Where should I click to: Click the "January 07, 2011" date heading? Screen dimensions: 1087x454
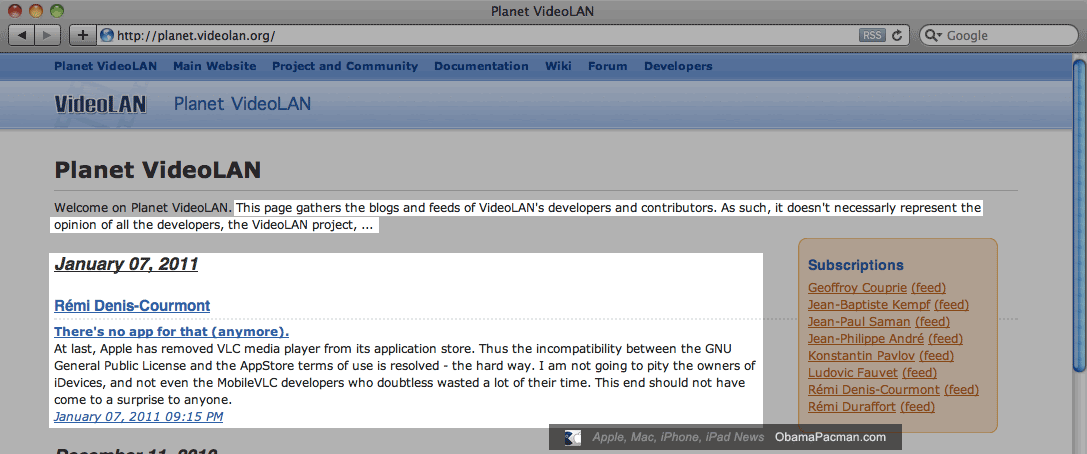[126, 264]
